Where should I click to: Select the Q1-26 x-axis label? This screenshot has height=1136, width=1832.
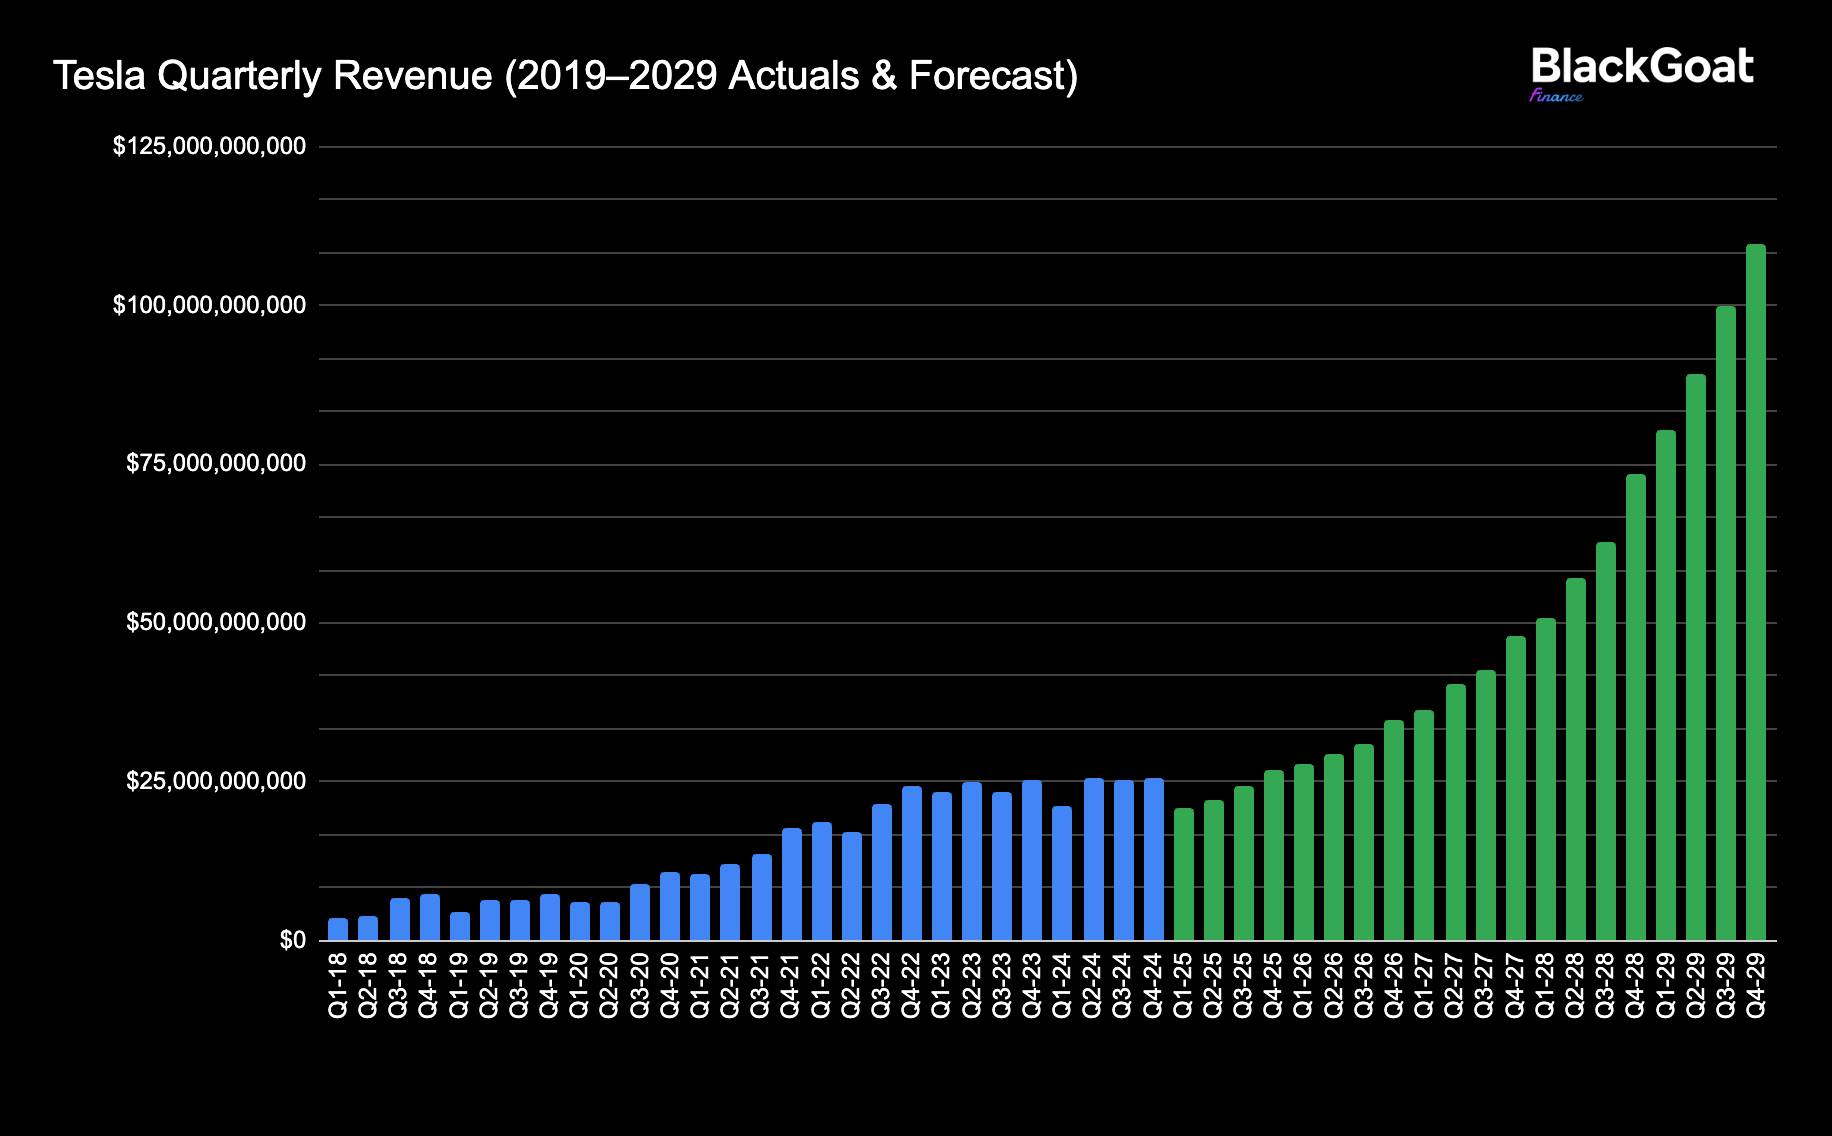click(1304, 985)
